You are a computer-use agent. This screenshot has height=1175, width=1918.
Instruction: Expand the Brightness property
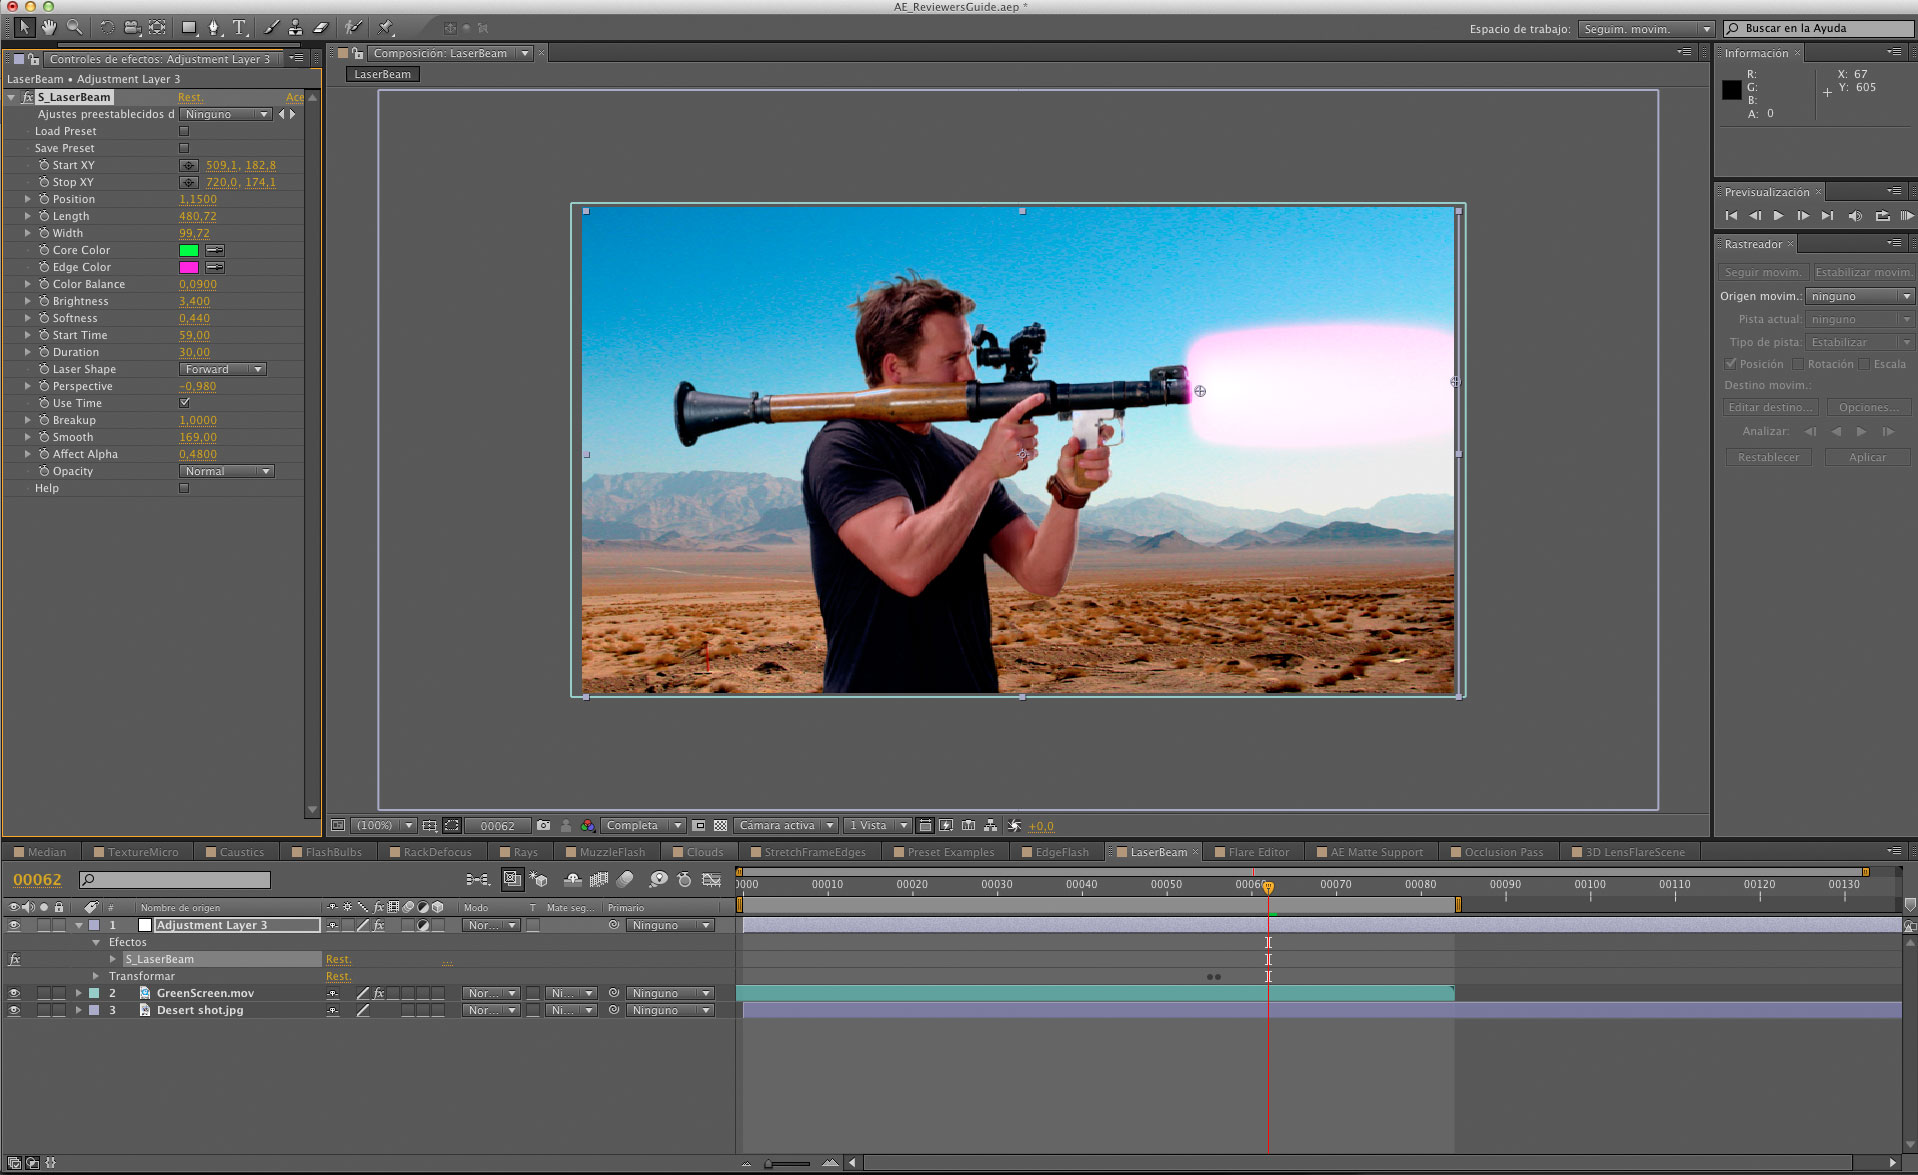coord(28,301)
